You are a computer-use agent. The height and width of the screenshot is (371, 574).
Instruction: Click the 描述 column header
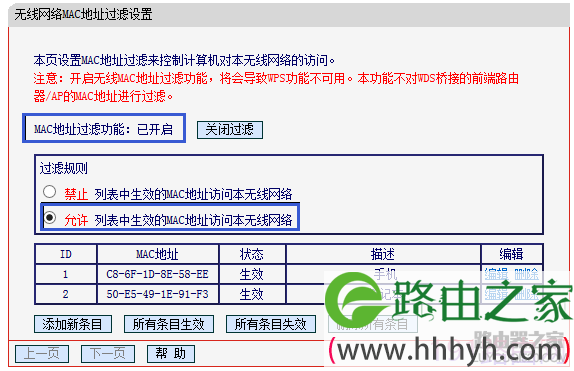tap(383, 254)
